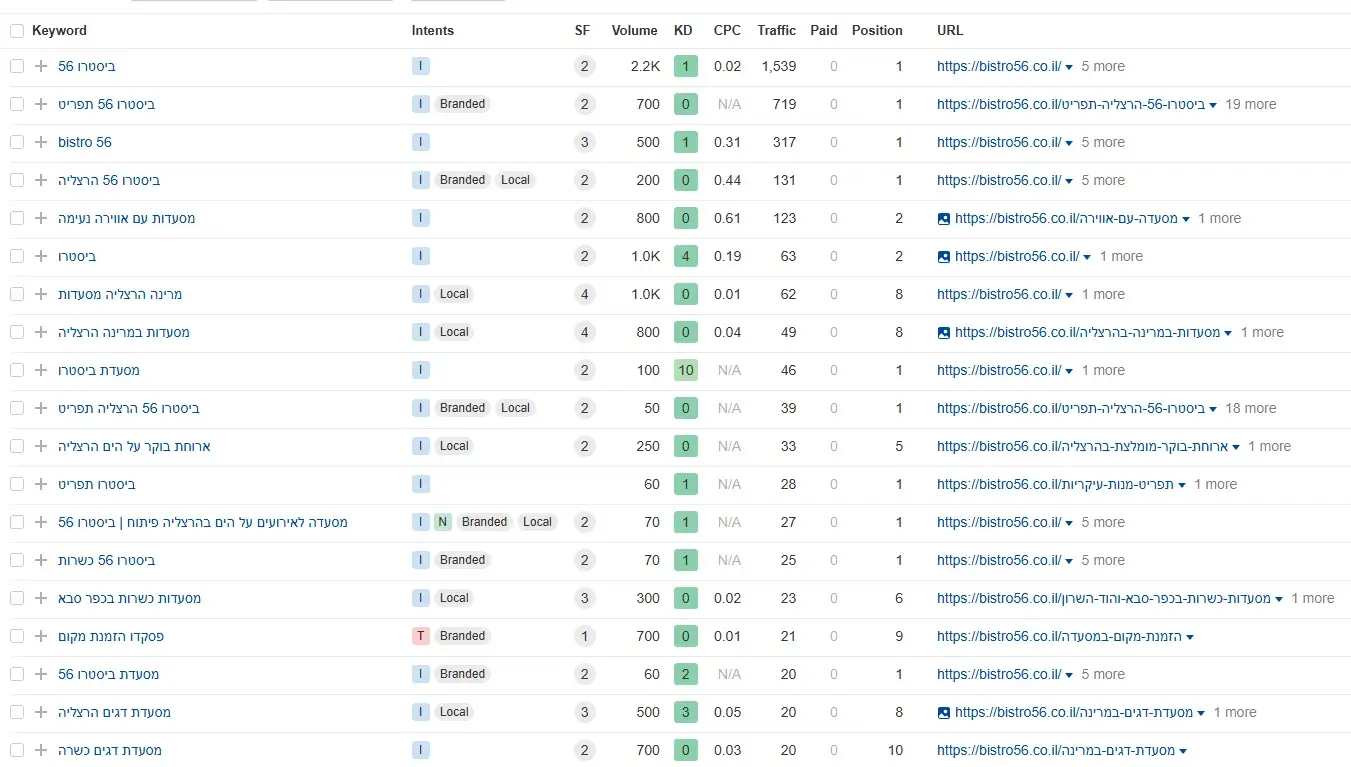Image resolution: width=1351 pixels, height=767 pixels.
Task: Click the image icon before URL in 'ביסטרו' row
Action: (x=944, y=256)
